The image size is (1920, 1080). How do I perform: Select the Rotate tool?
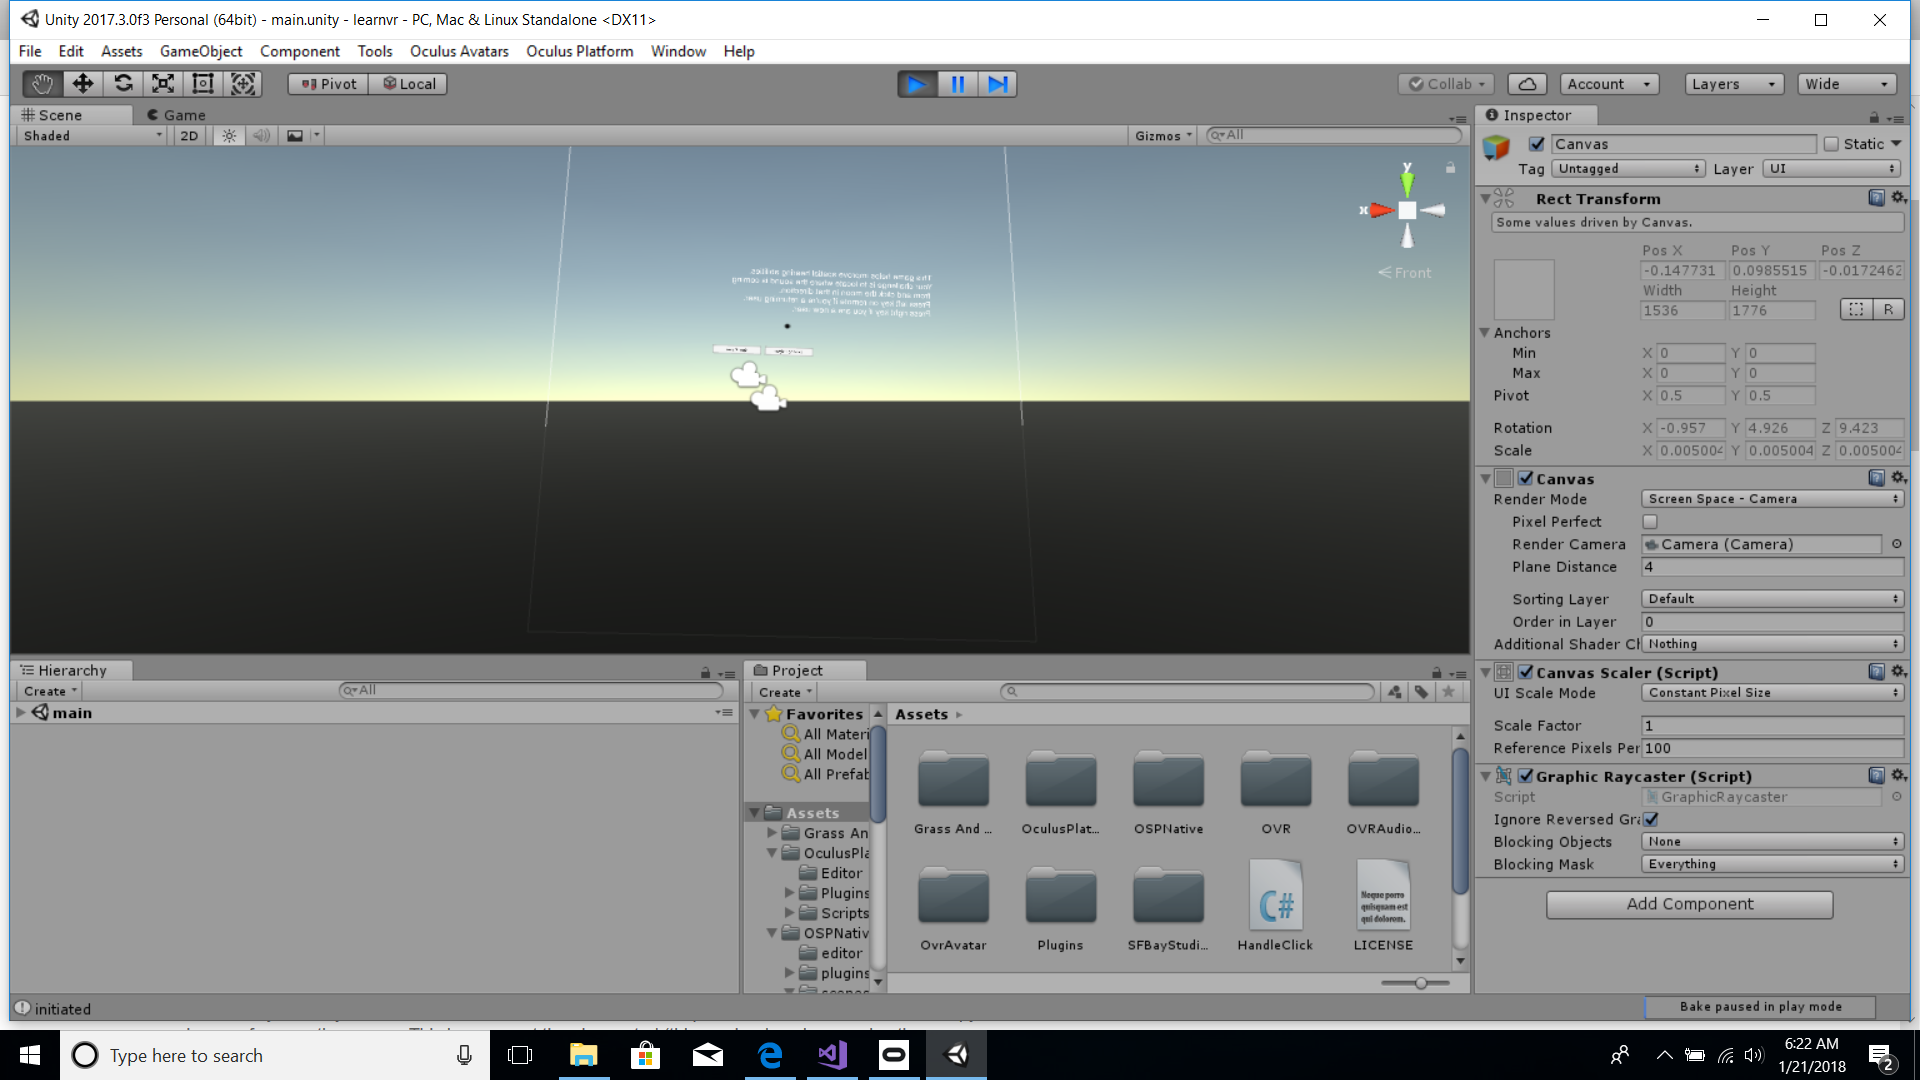[x=123, y=84]
